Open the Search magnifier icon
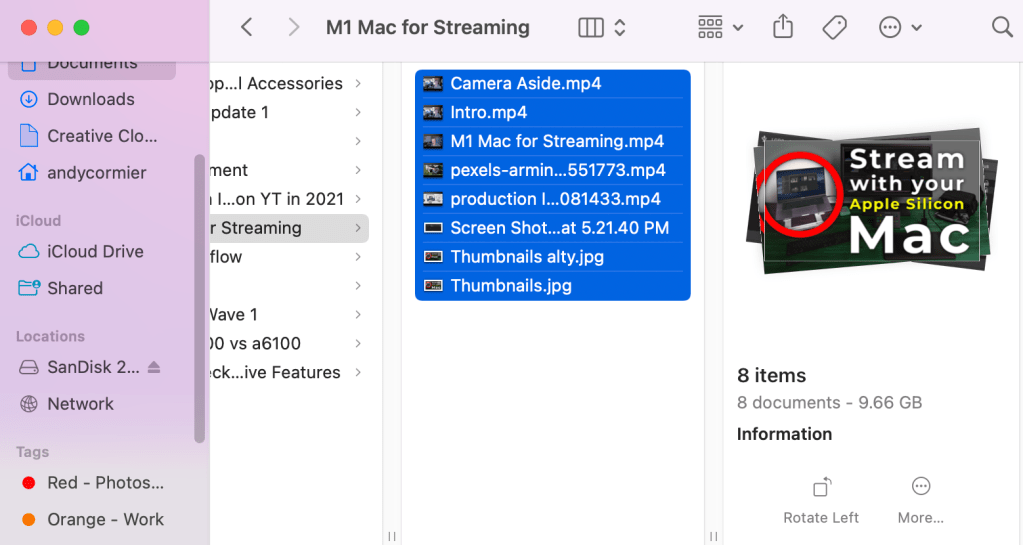This screenshot has height=545, width=1023. coord(1002,28)
